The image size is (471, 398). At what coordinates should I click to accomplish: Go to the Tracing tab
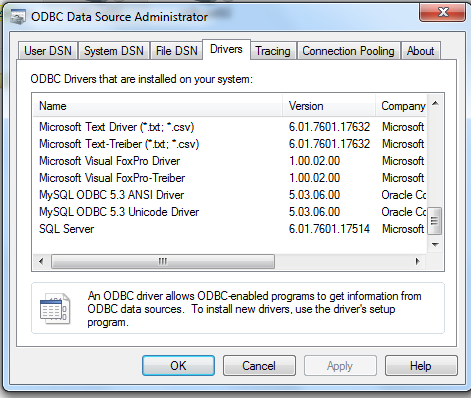pyautogui.click(x=273, y=51)
